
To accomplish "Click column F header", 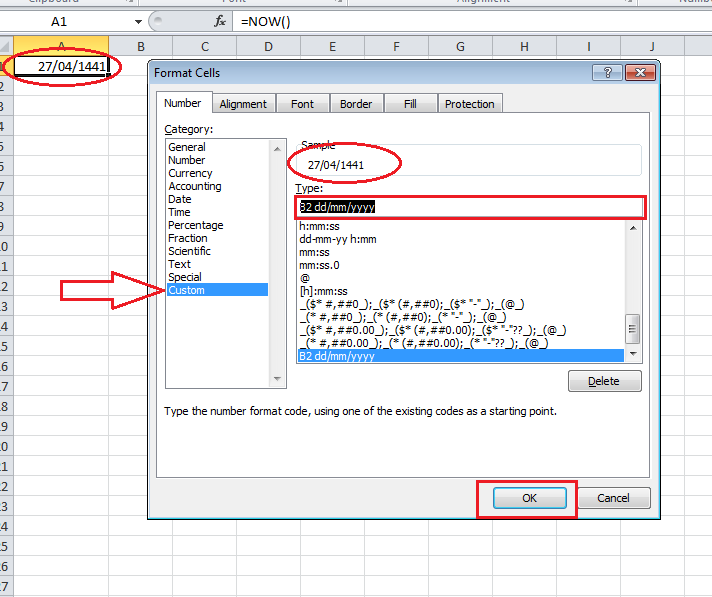I will pyautogui.click(x=396, y=46).
